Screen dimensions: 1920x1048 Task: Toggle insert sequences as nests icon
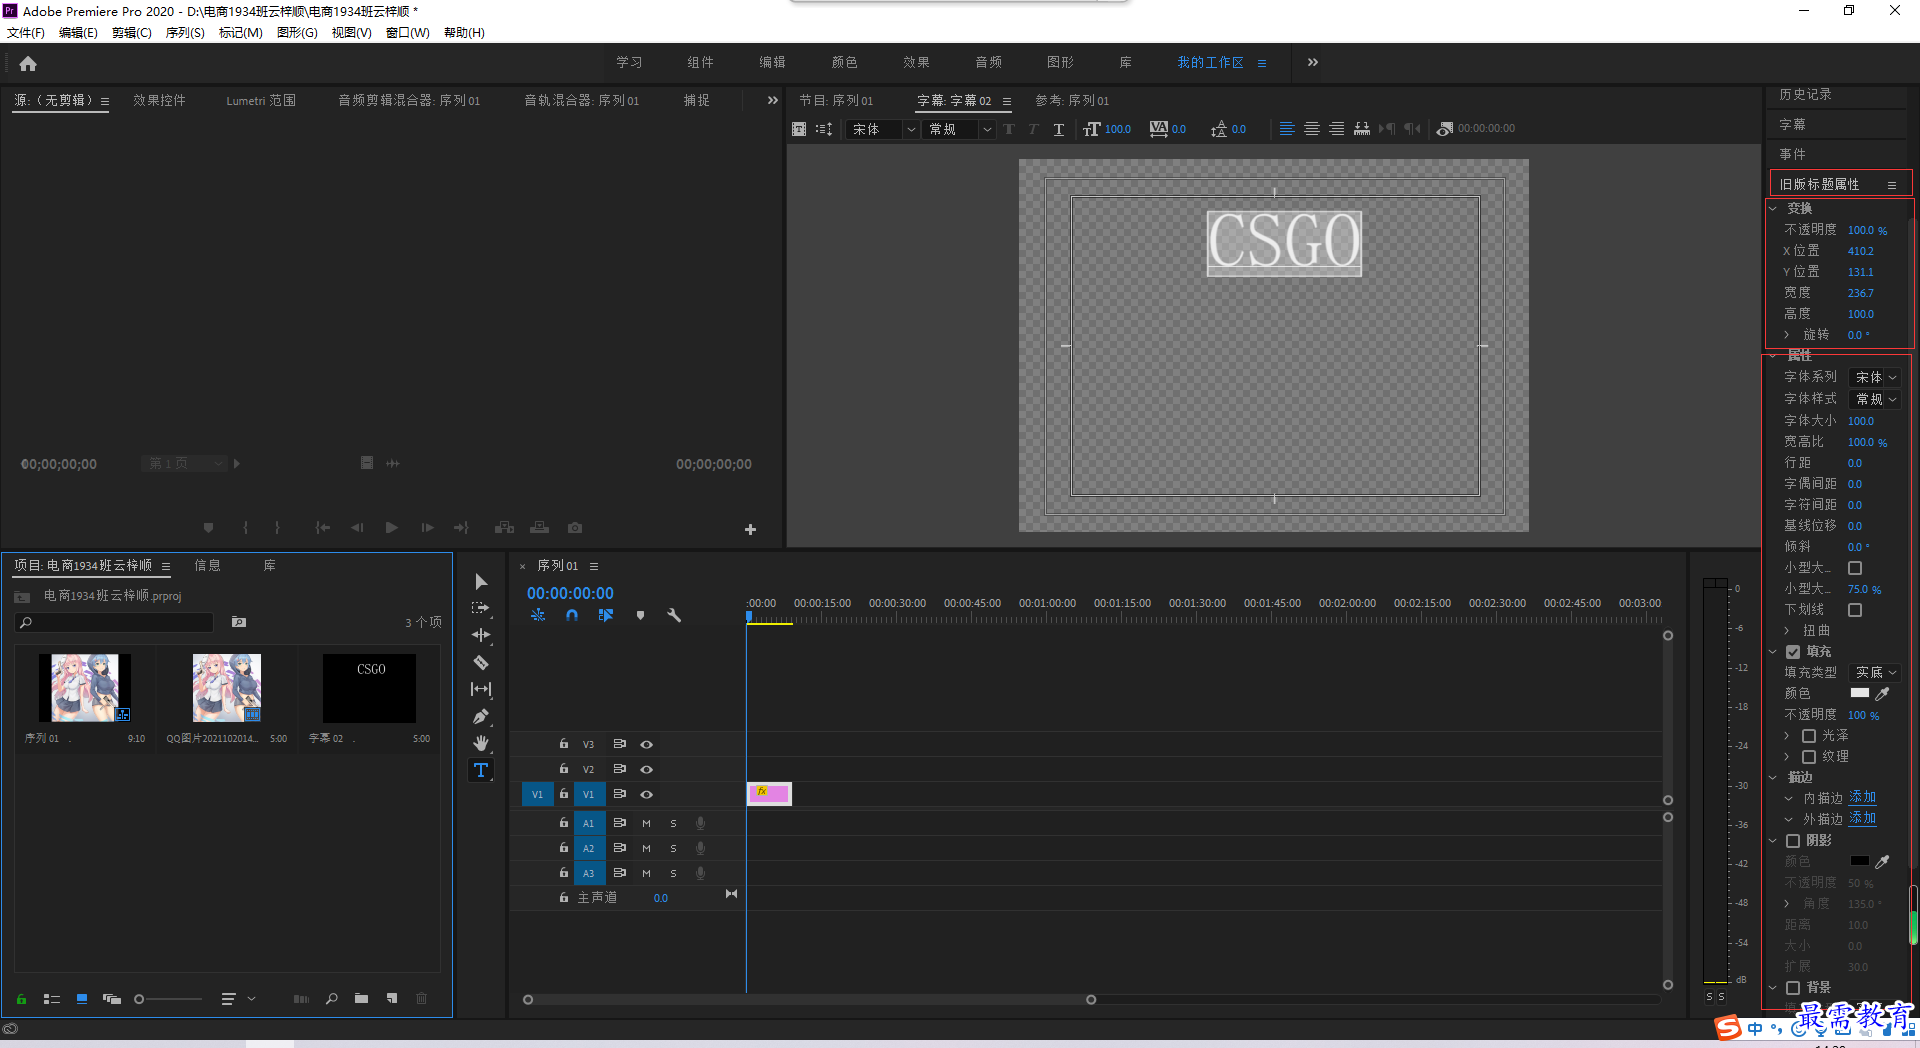[x=538, y=615]
